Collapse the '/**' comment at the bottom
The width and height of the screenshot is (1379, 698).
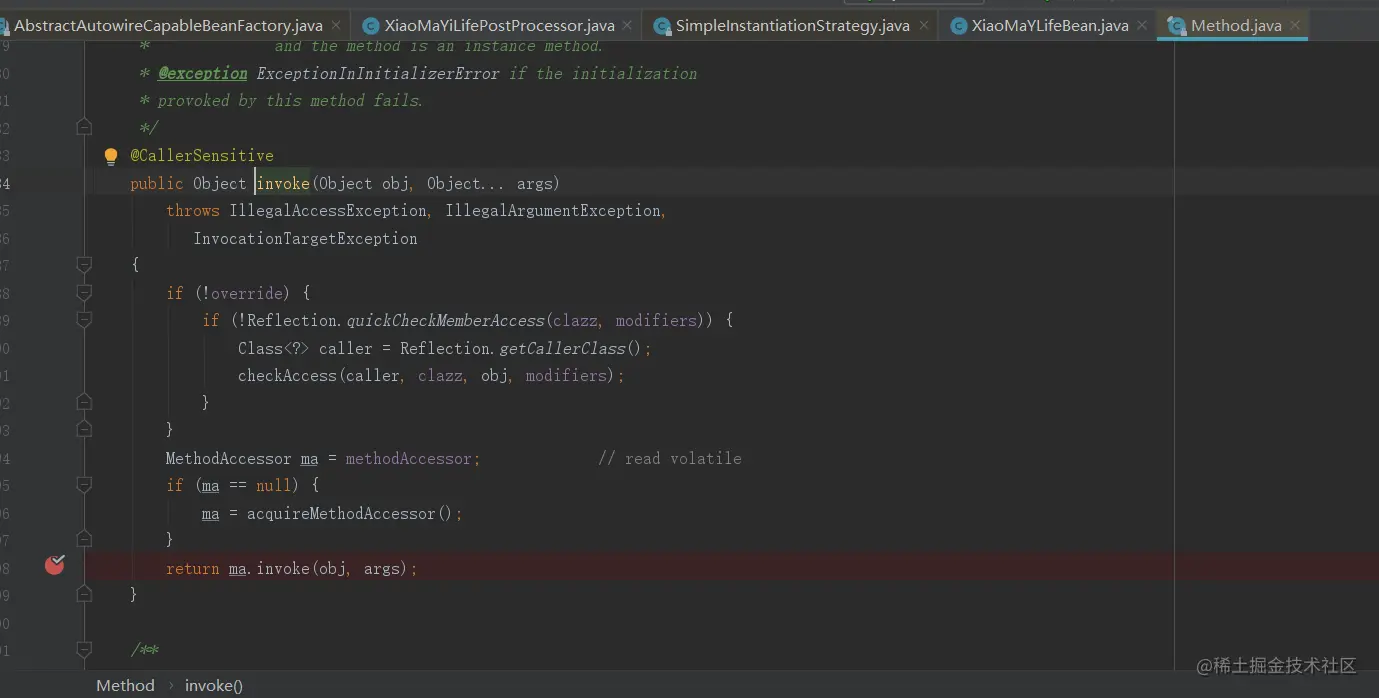(84, 650)
